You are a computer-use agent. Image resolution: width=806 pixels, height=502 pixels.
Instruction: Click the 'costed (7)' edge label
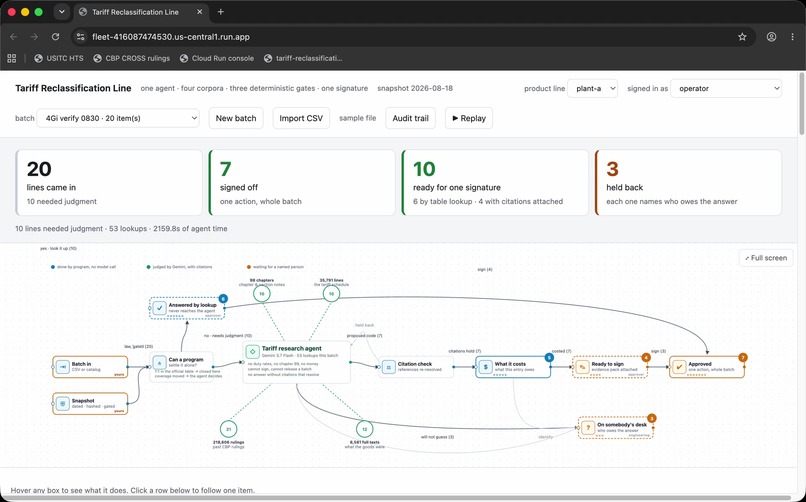[561, 351]
